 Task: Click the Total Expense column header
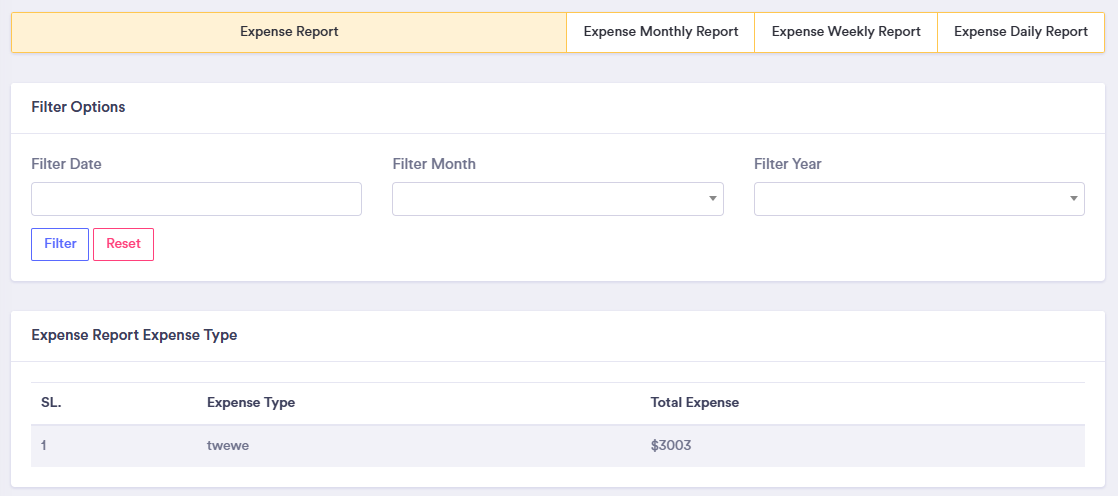tap(694, 403)
